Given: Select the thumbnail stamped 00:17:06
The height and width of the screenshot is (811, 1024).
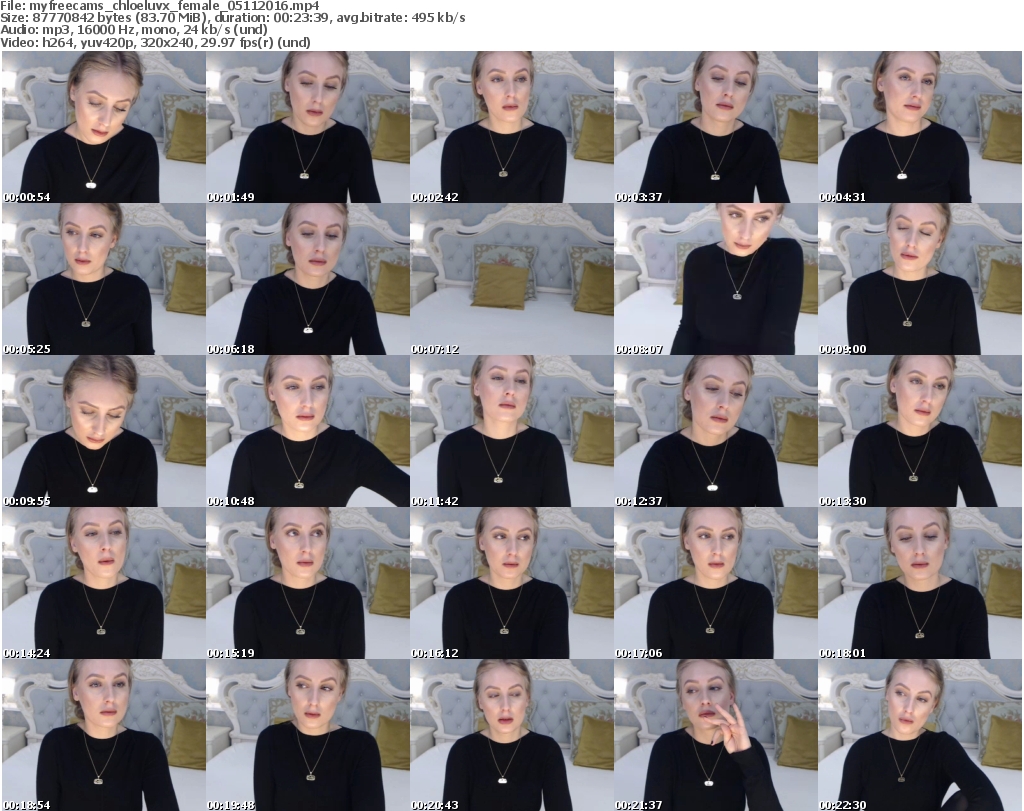Looking at the screenshot, I should click(716, 583).
